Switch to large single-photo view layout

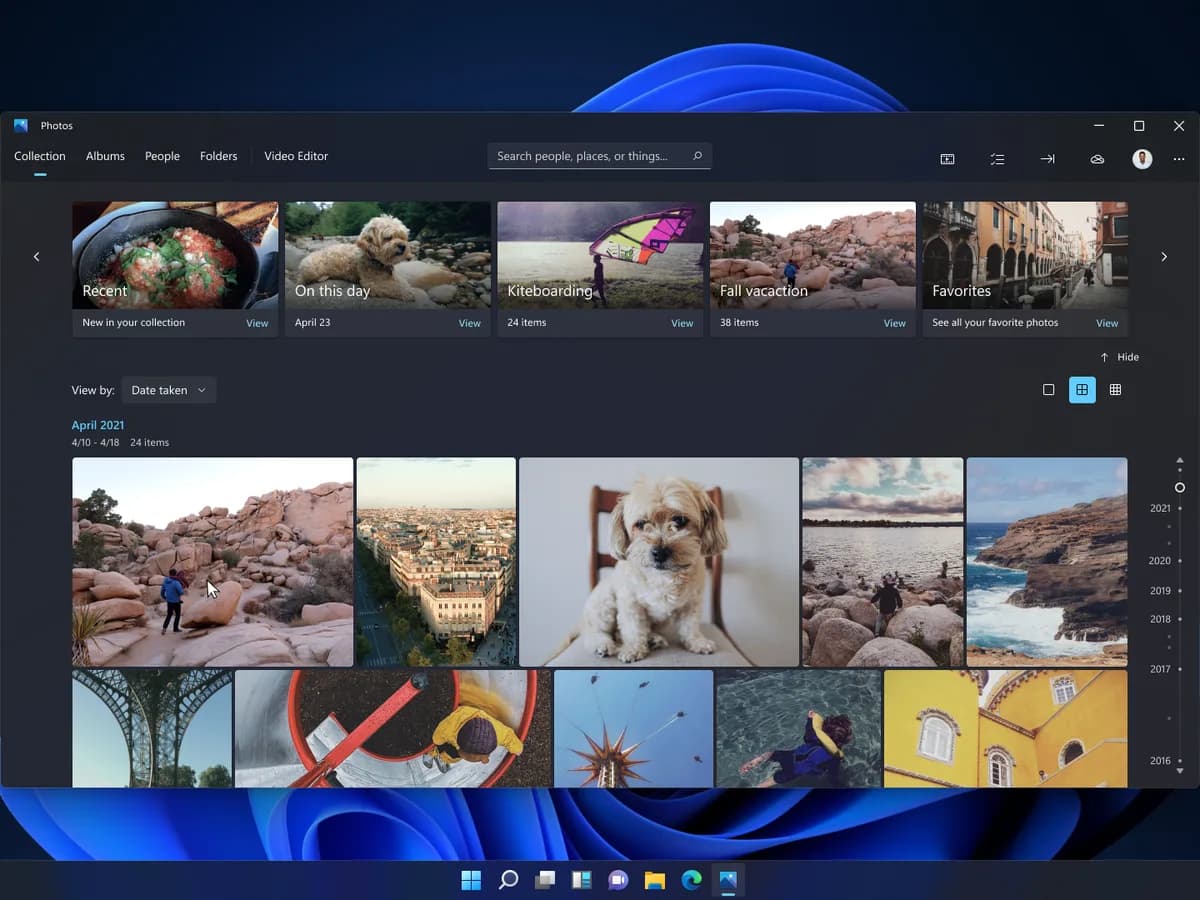tap(1048, 390)
